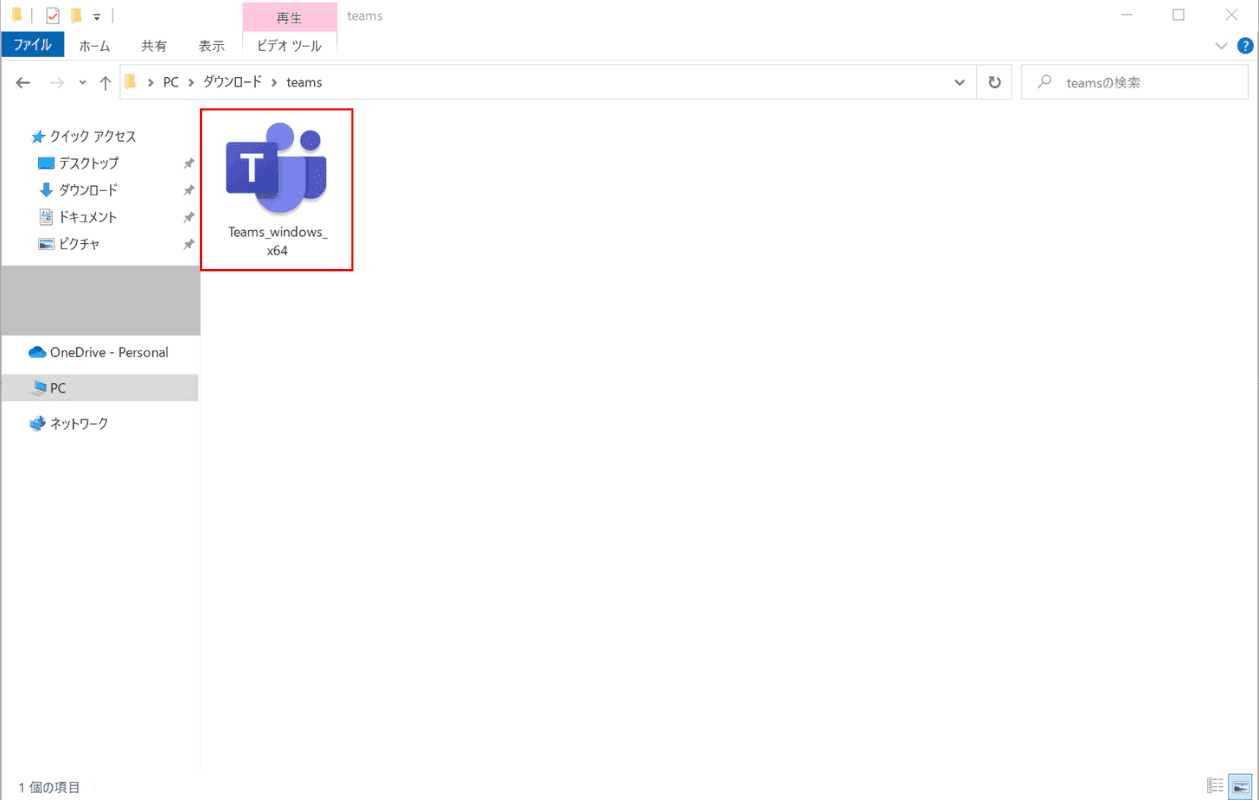Click the folder icon in address bar

[x=131, y=82]
